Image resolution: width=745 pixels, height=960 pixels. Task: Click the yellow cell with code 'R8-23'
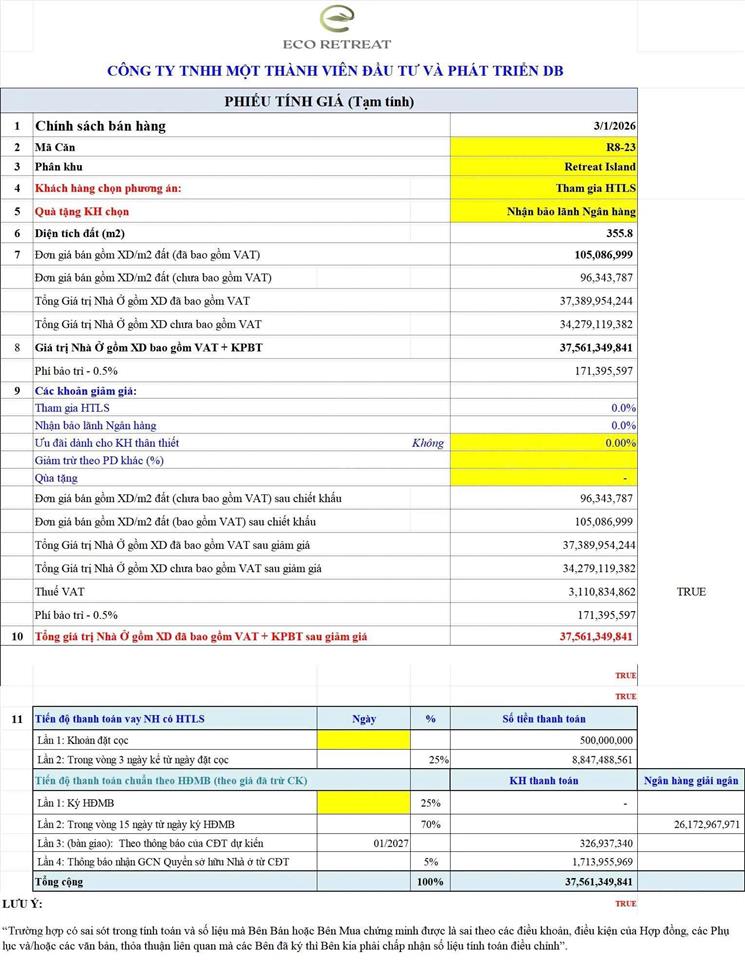pyautogui.click(x=544, y=147)
